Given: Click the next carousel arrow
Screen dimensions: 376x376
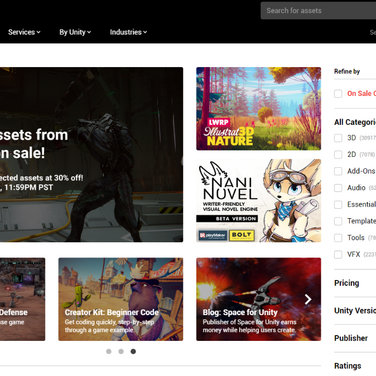Looking at the screenshot, I should click(308, 299).
